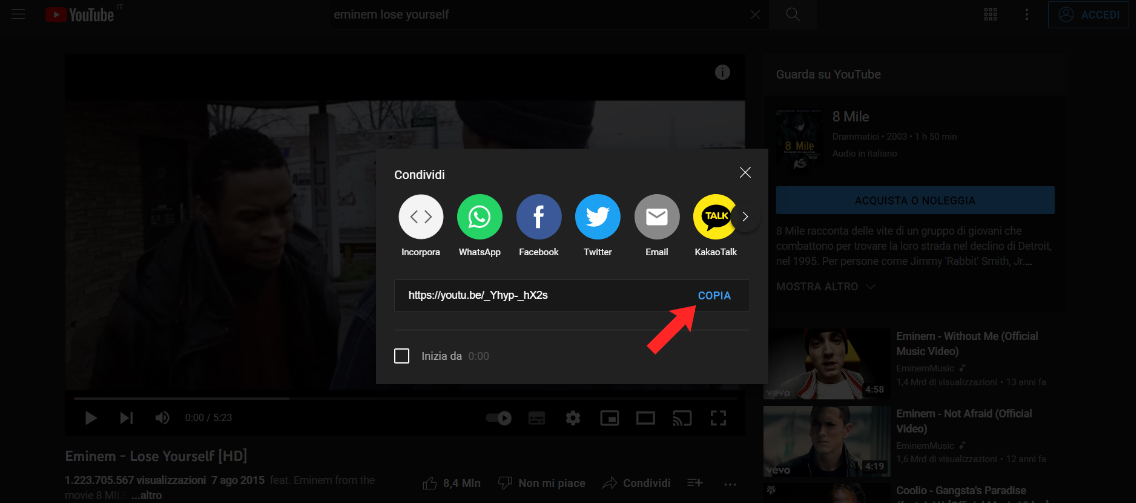Skip to the next video
1136x503 pixels.
(126, 417)
